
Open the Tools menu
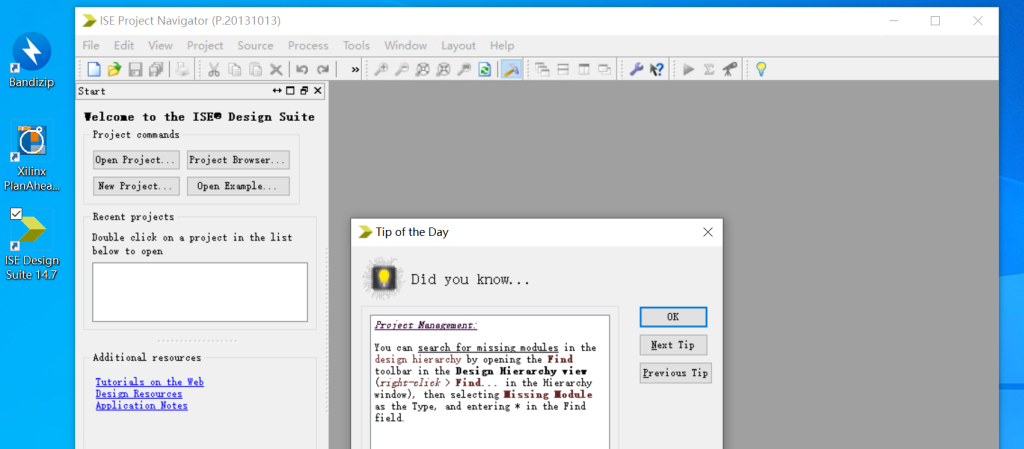356,45
